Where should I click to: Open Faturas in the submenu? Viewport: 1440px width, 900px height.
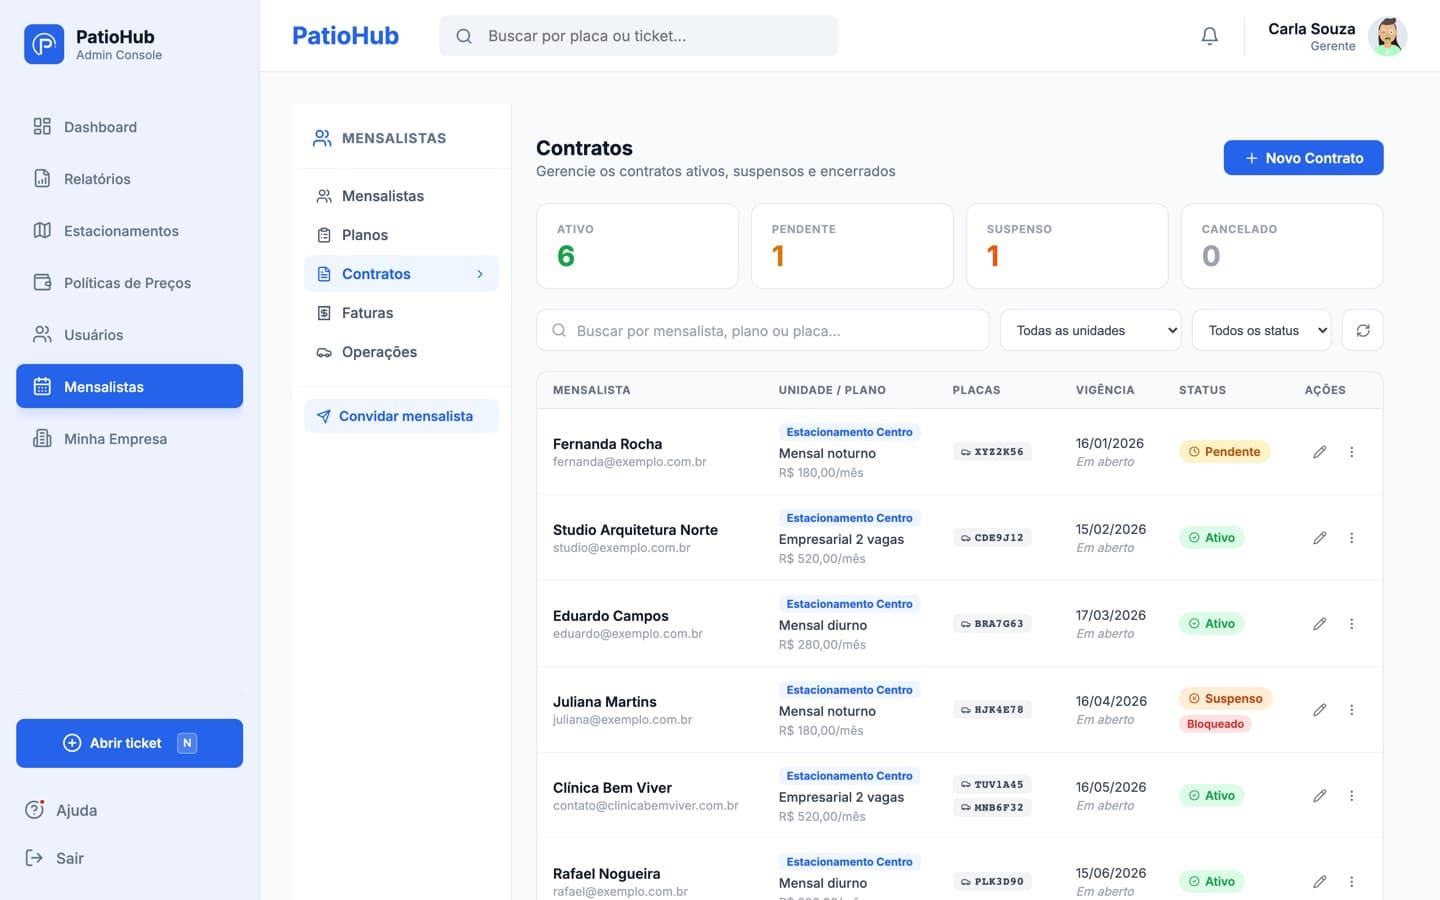coord(401,313)
